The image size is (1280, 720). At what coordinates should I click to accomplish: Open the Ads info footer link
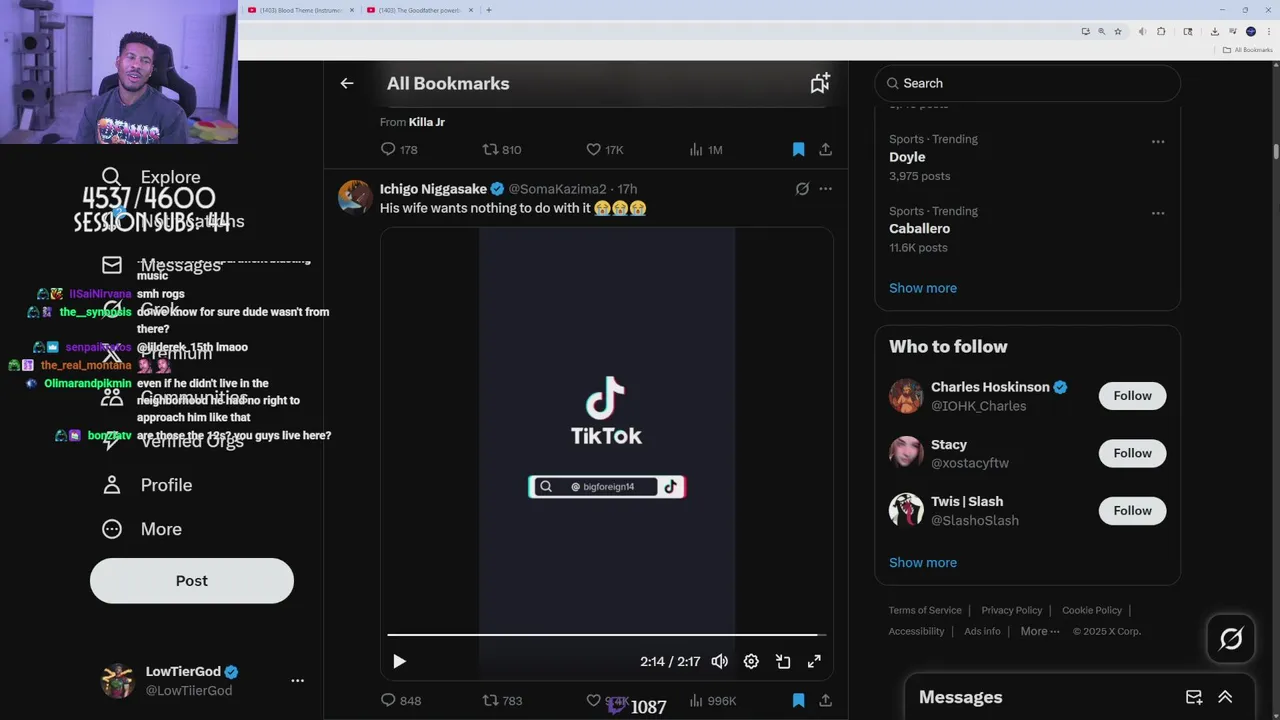[982, 632]
